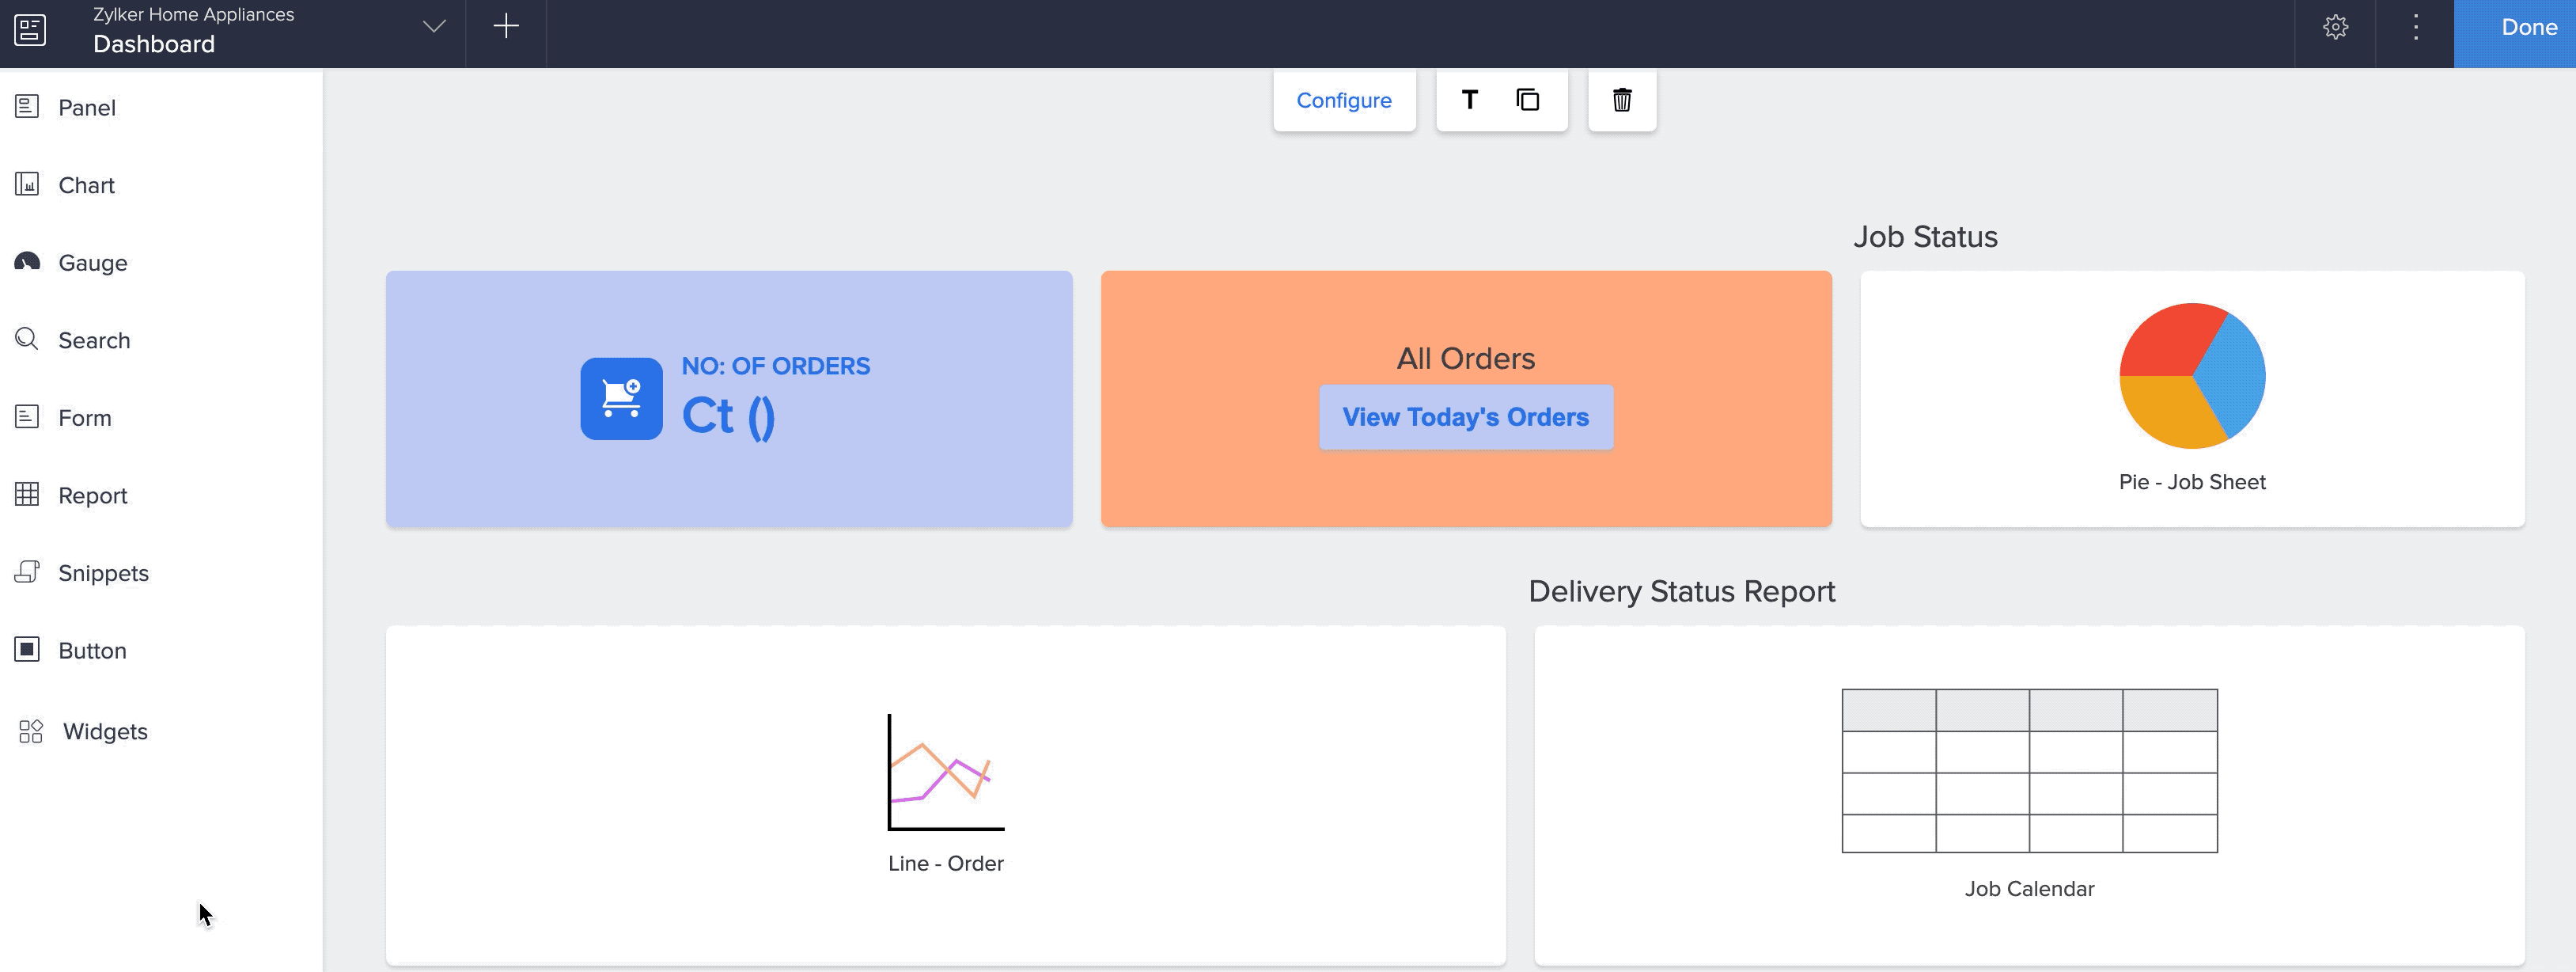Click the plus add page icon
Viewport: 2576px width, 972px height.
click(x=506, y=27)
